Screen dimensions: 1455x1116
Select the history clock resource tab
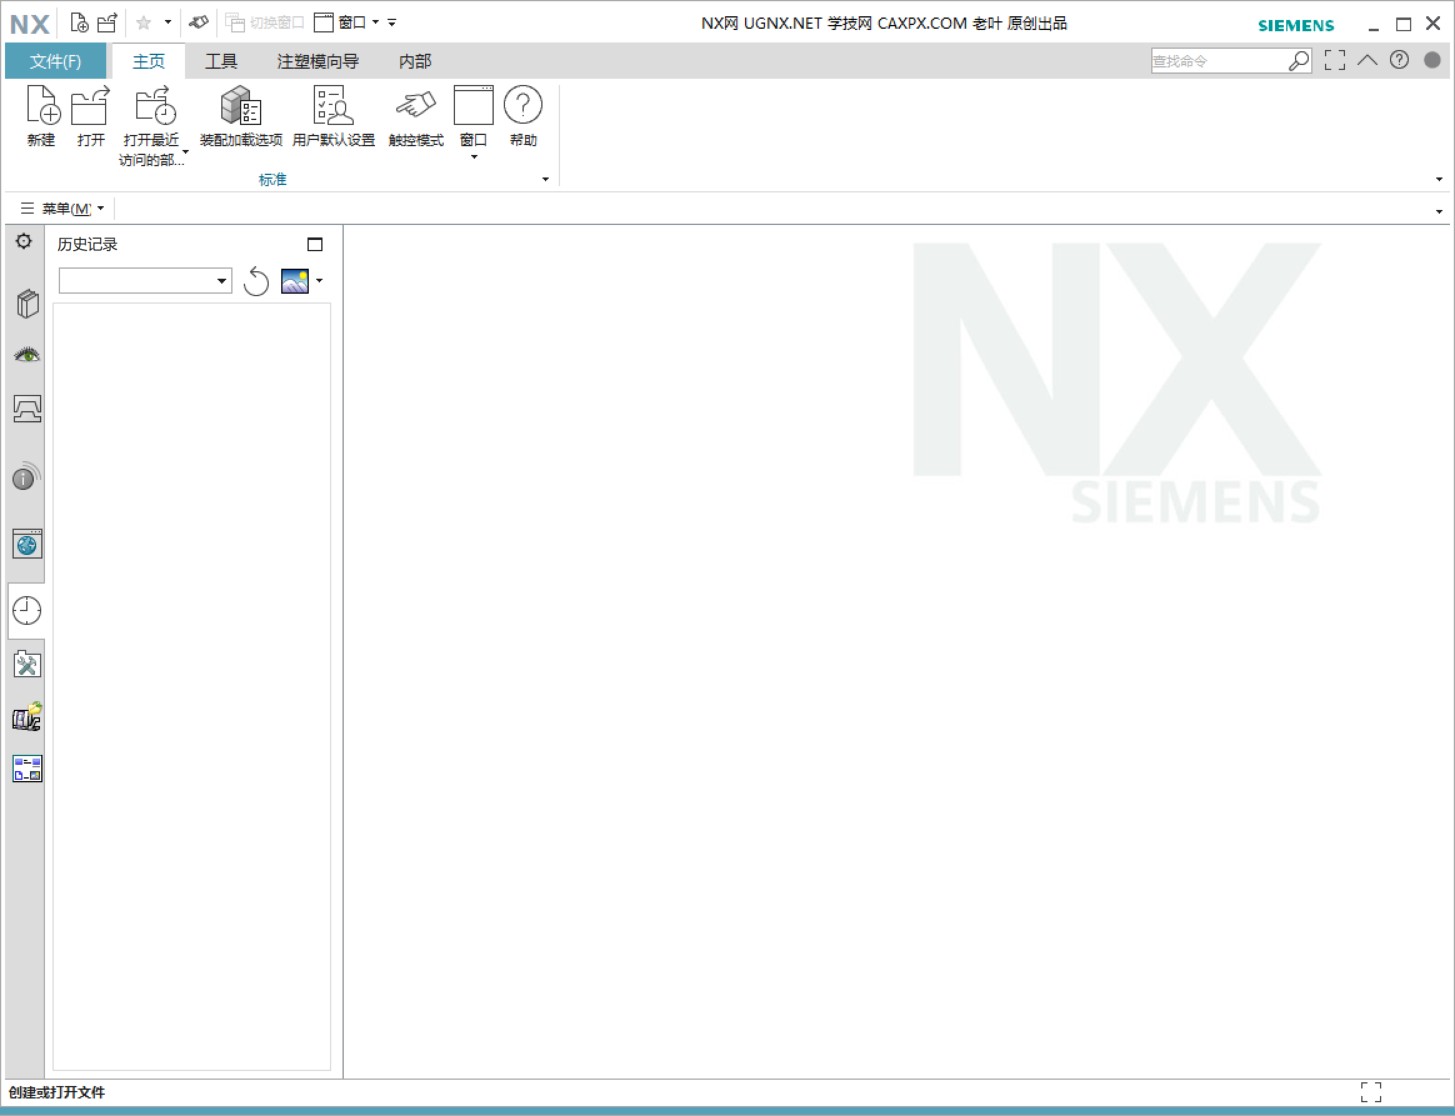27,610
